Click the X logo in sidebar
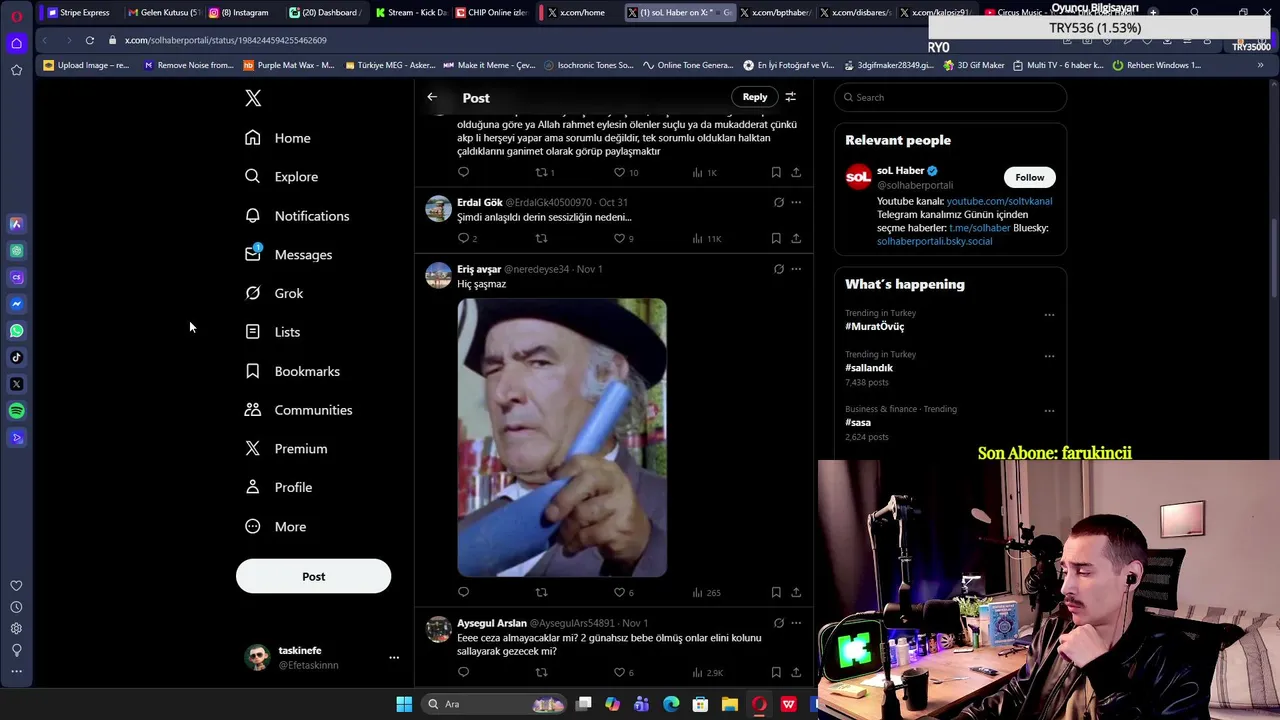 point(253,98)
